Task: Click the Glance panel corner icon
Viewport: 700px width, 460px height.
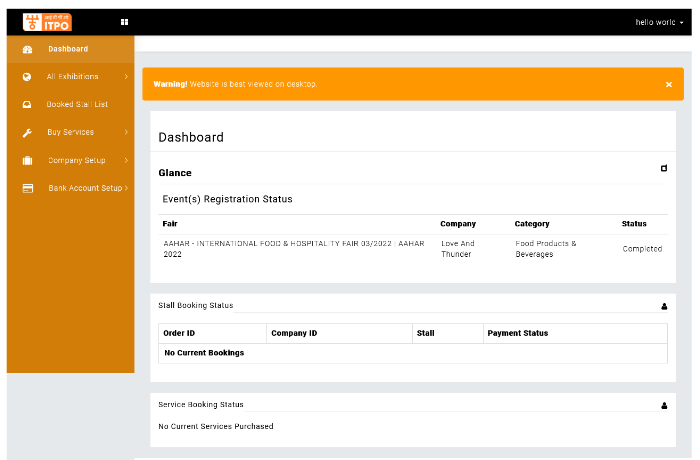Action: click(664, 168)
